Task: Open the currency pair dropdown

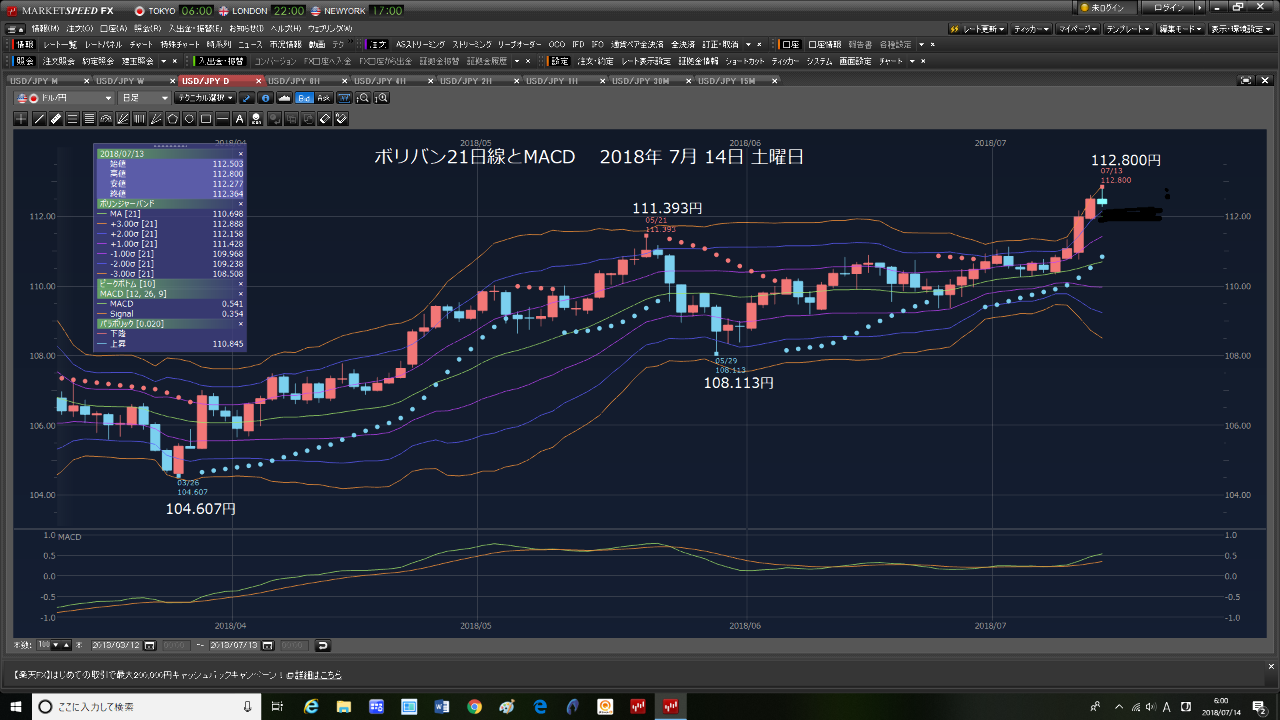Action: pos(64,98)
